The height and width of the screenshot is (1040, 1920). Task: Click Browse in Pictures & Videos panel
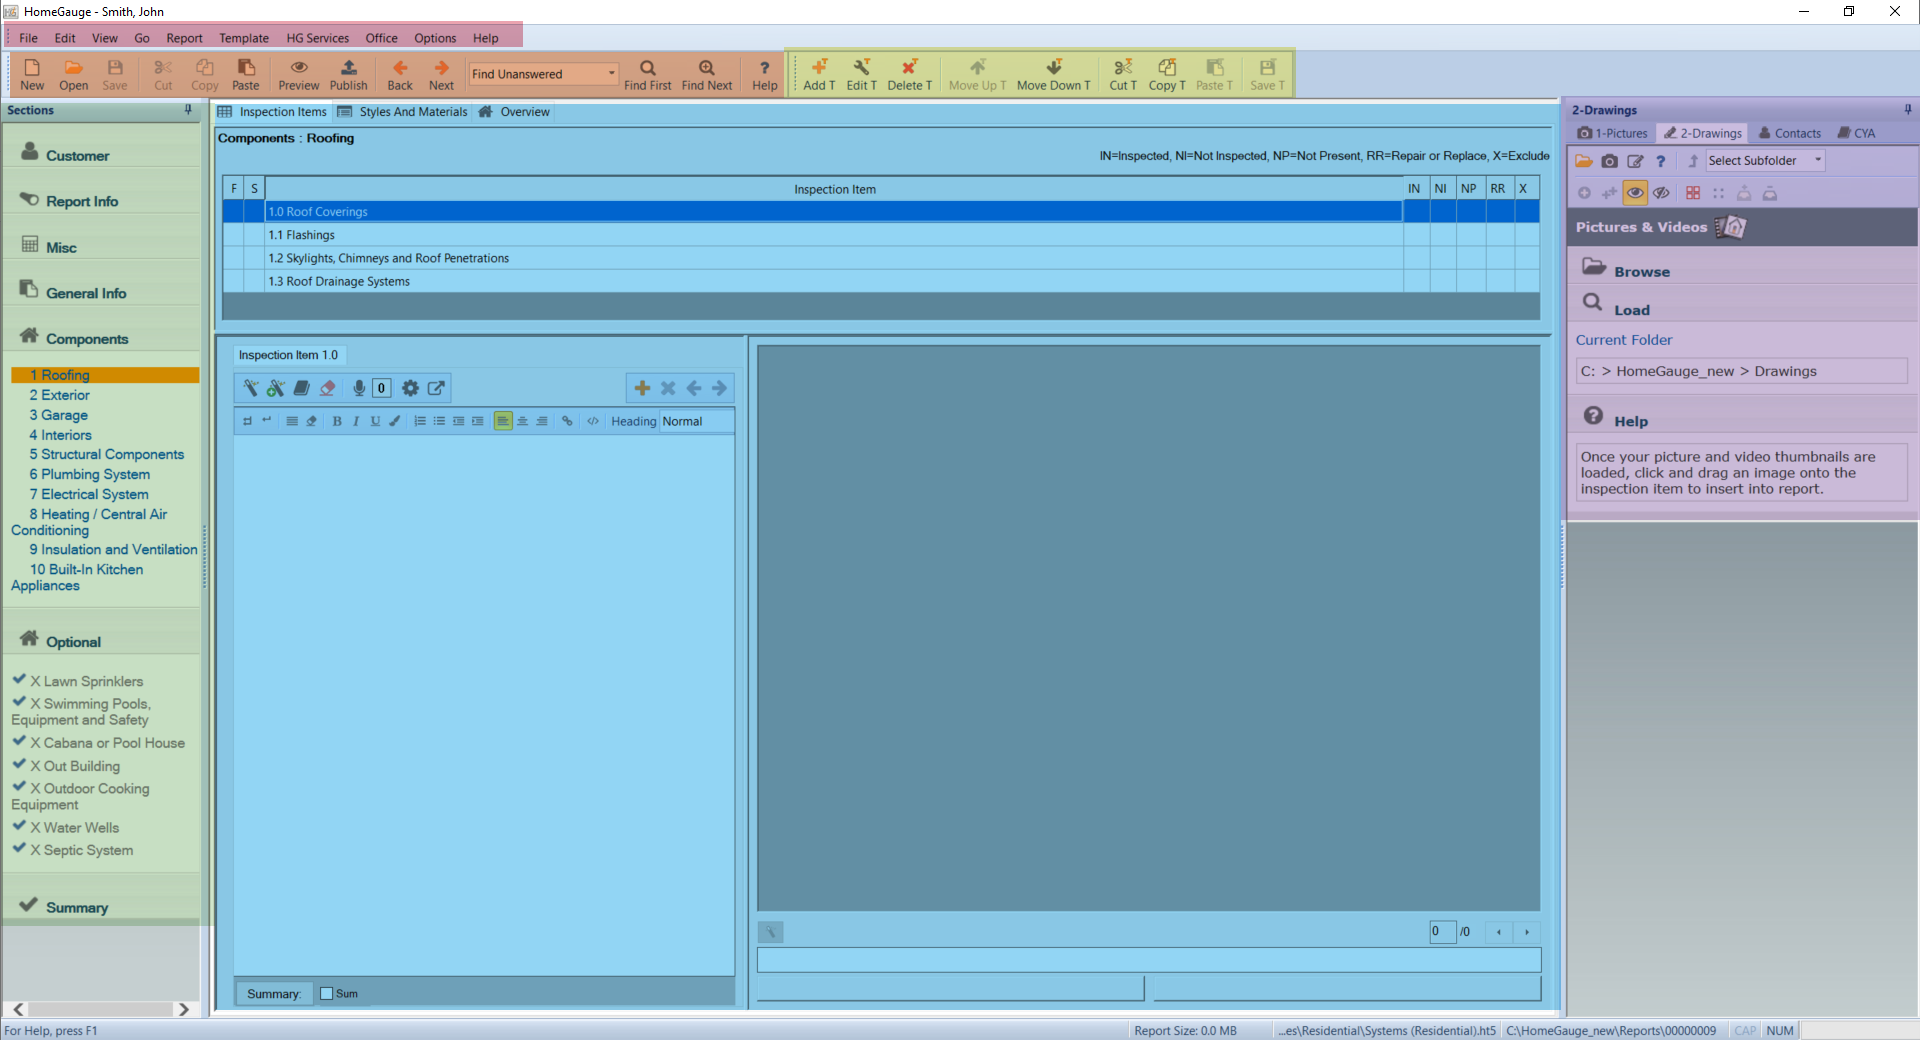pyautogui.click(x=1641, y=271)
